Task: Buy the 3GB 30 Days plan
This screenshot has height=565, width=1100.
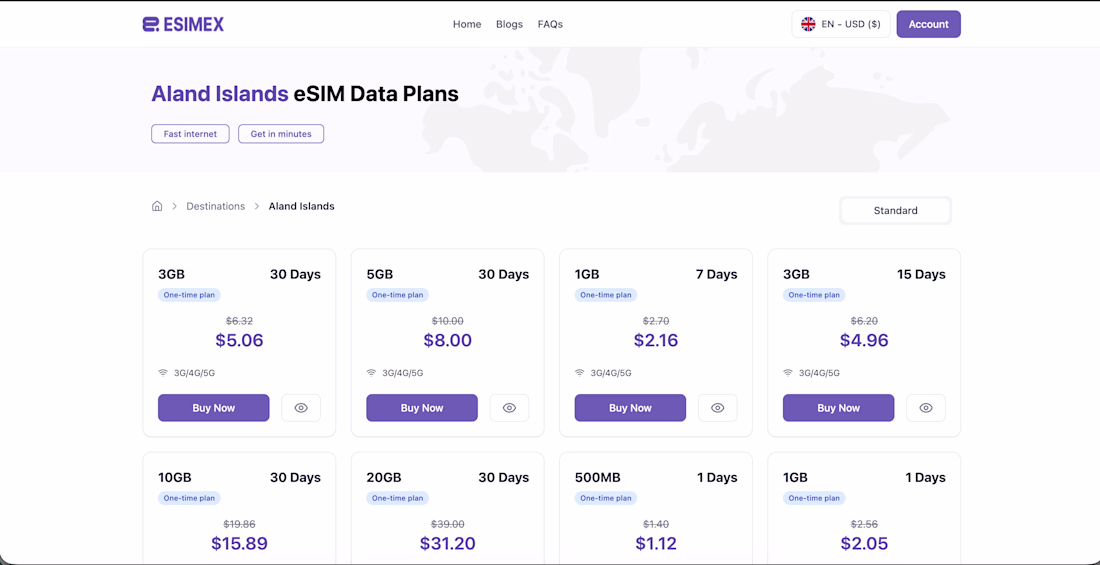Action: tap(213, 408)
